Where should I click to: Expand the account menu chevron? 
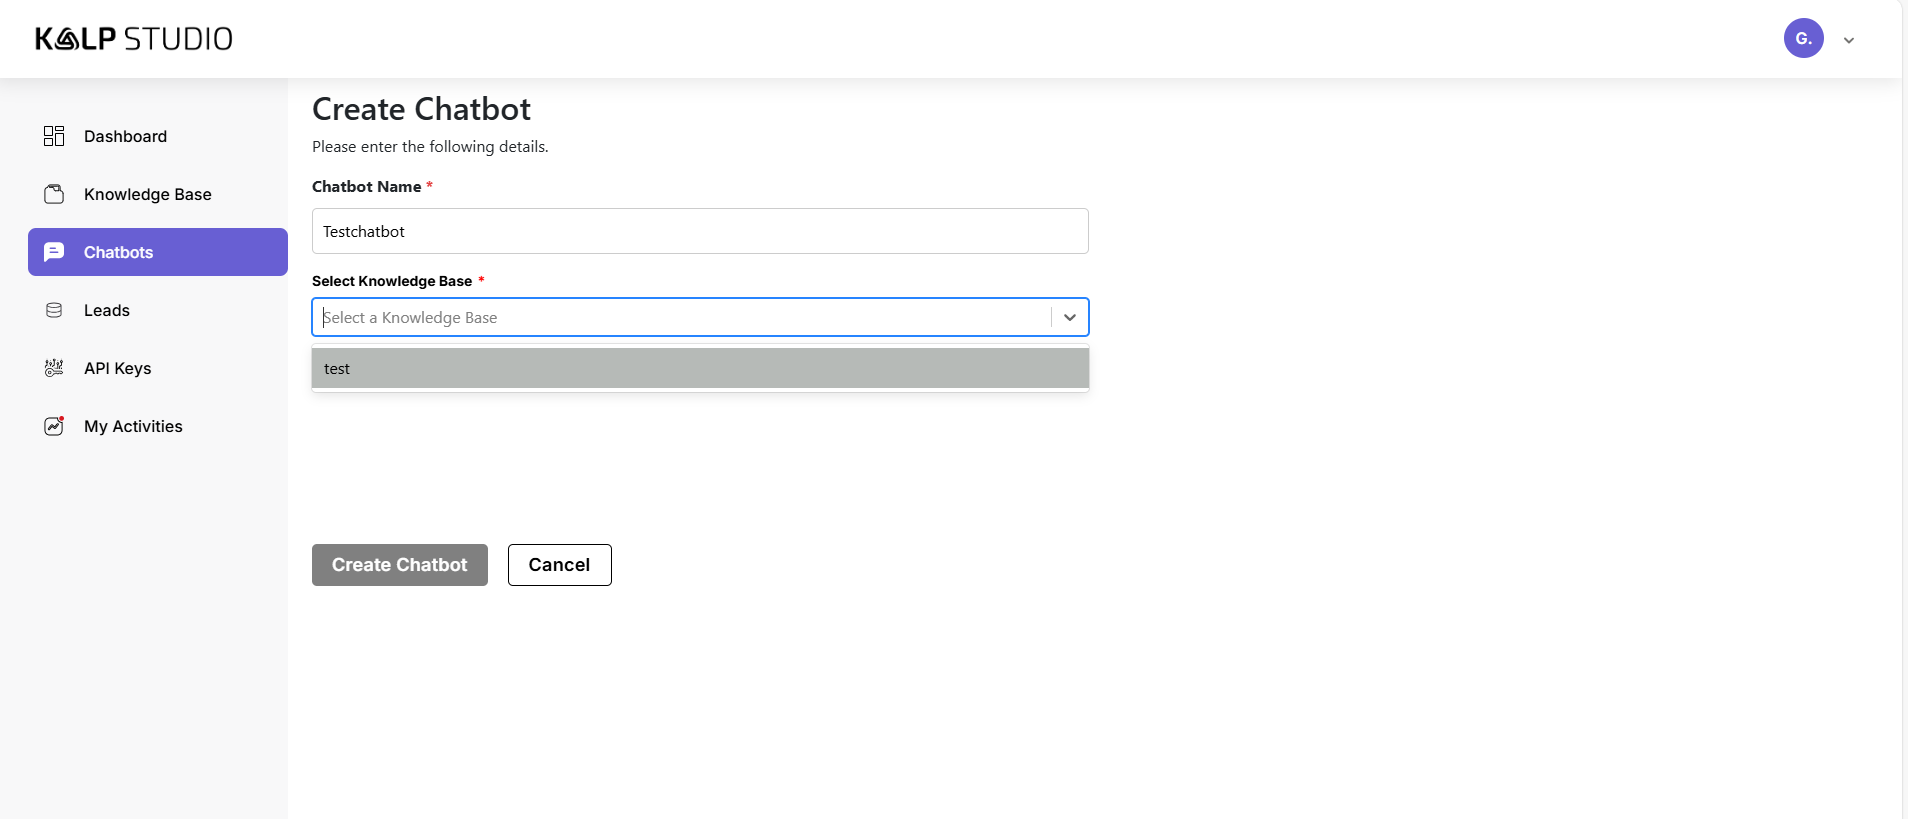1849,41
